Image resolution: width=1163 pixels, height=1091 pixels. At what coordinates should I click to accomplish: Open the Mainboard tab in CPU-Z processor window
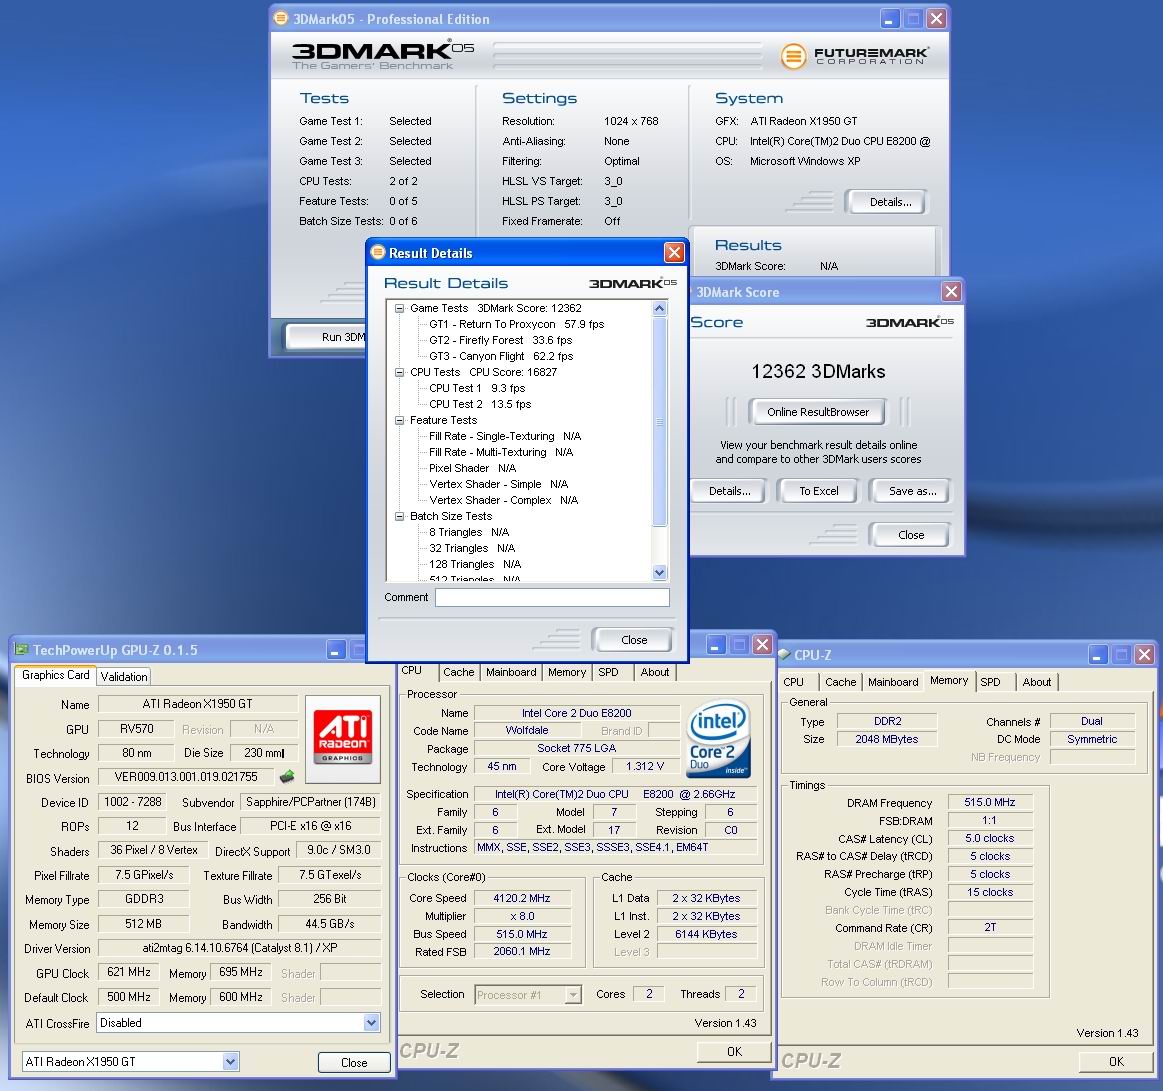click(x=511, y=672)
